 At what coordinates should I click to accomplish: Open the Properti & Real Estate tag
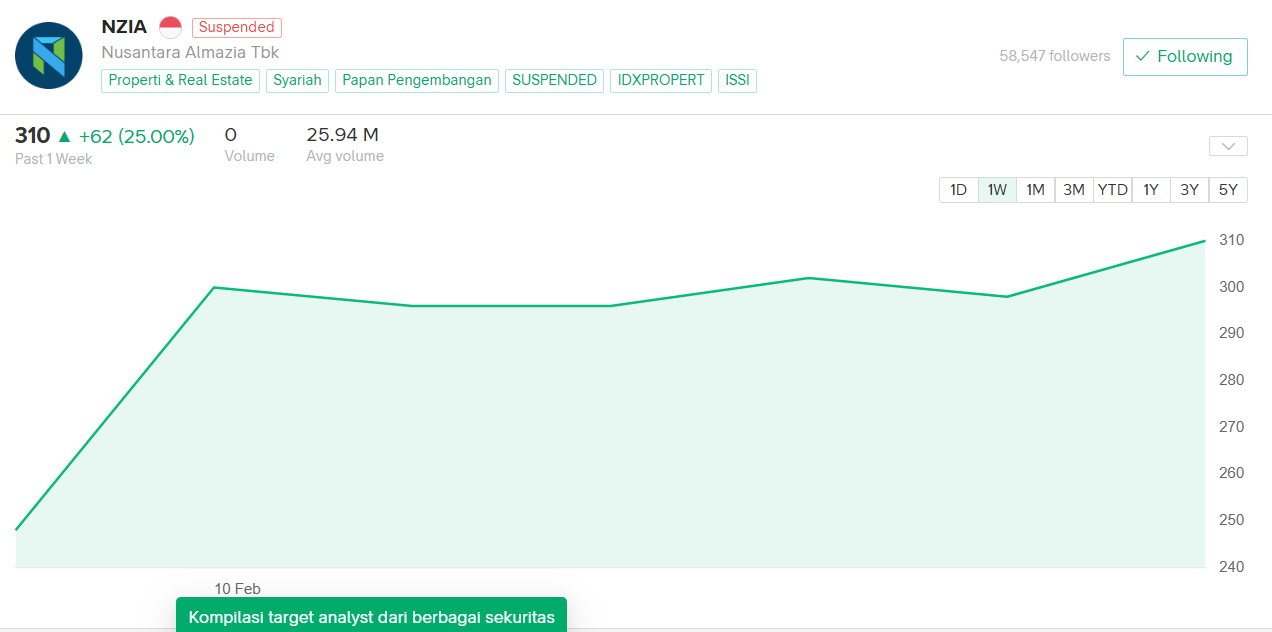coord(180,80)
